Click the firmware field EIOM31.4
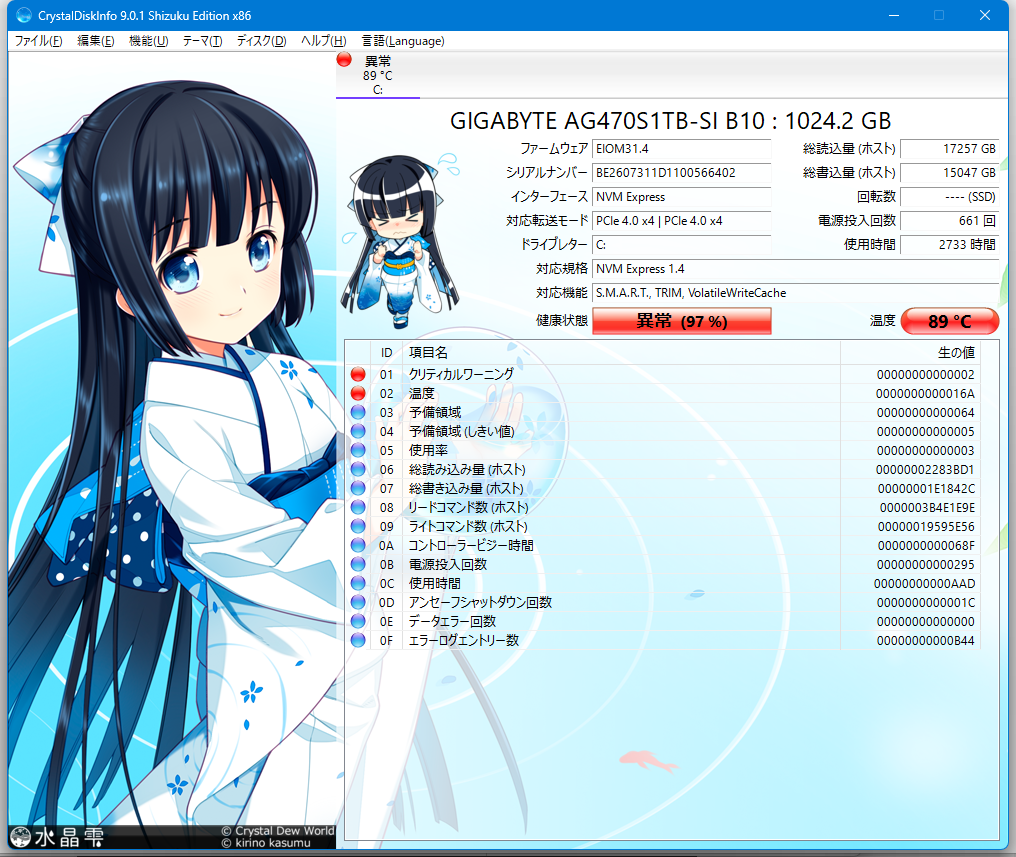 click(682, 149)
